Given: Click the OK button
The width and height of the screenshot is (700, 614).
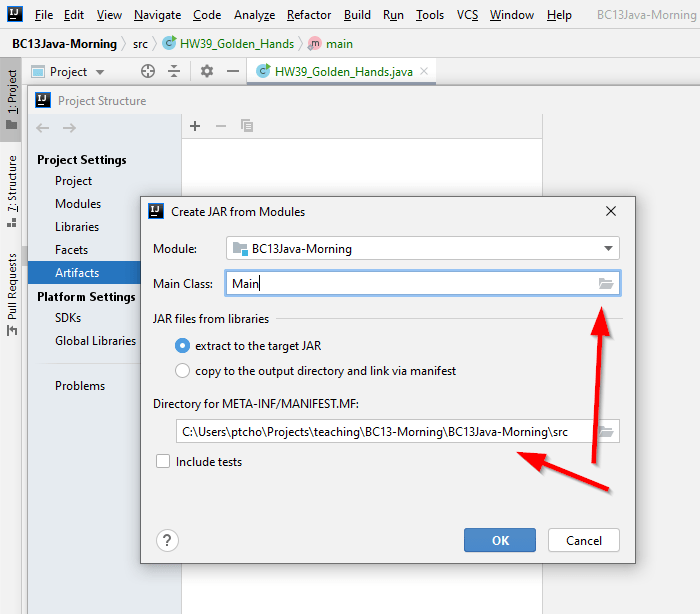Looking at the screenshot, I should pyautogui.click(x=500, y=540).
